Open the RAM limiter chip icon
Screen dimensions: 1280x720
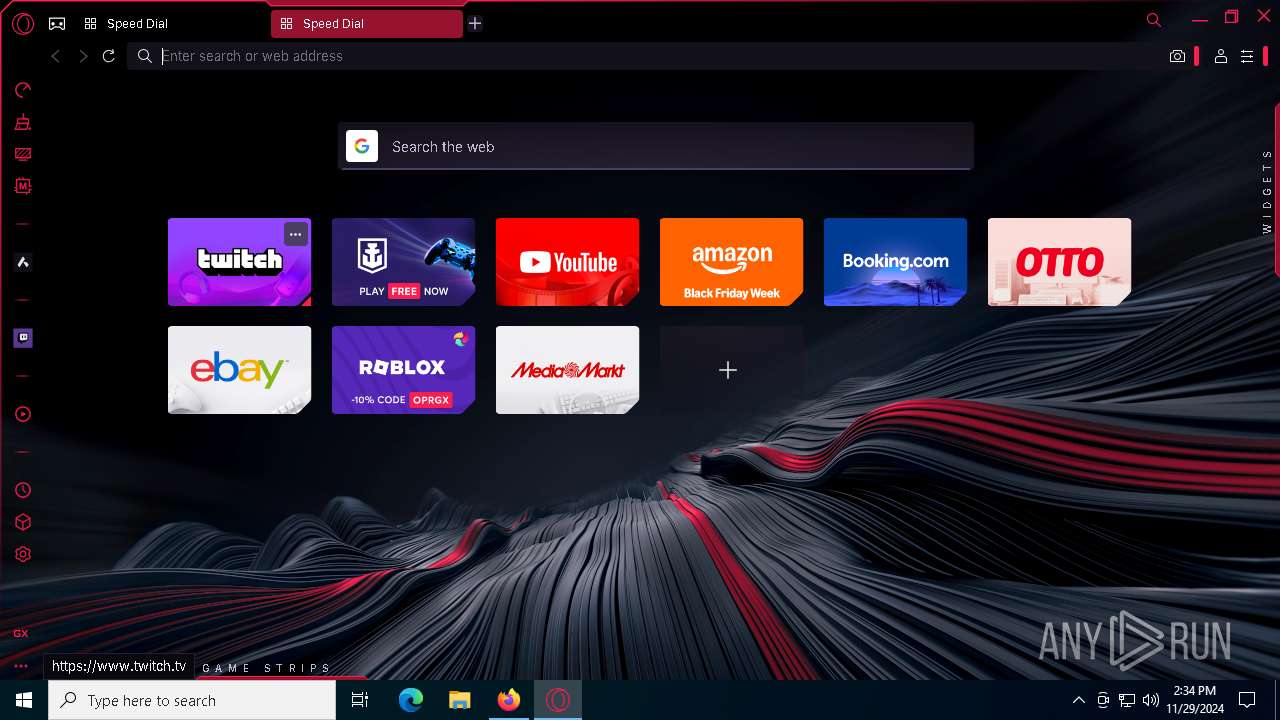coord(23,186)
